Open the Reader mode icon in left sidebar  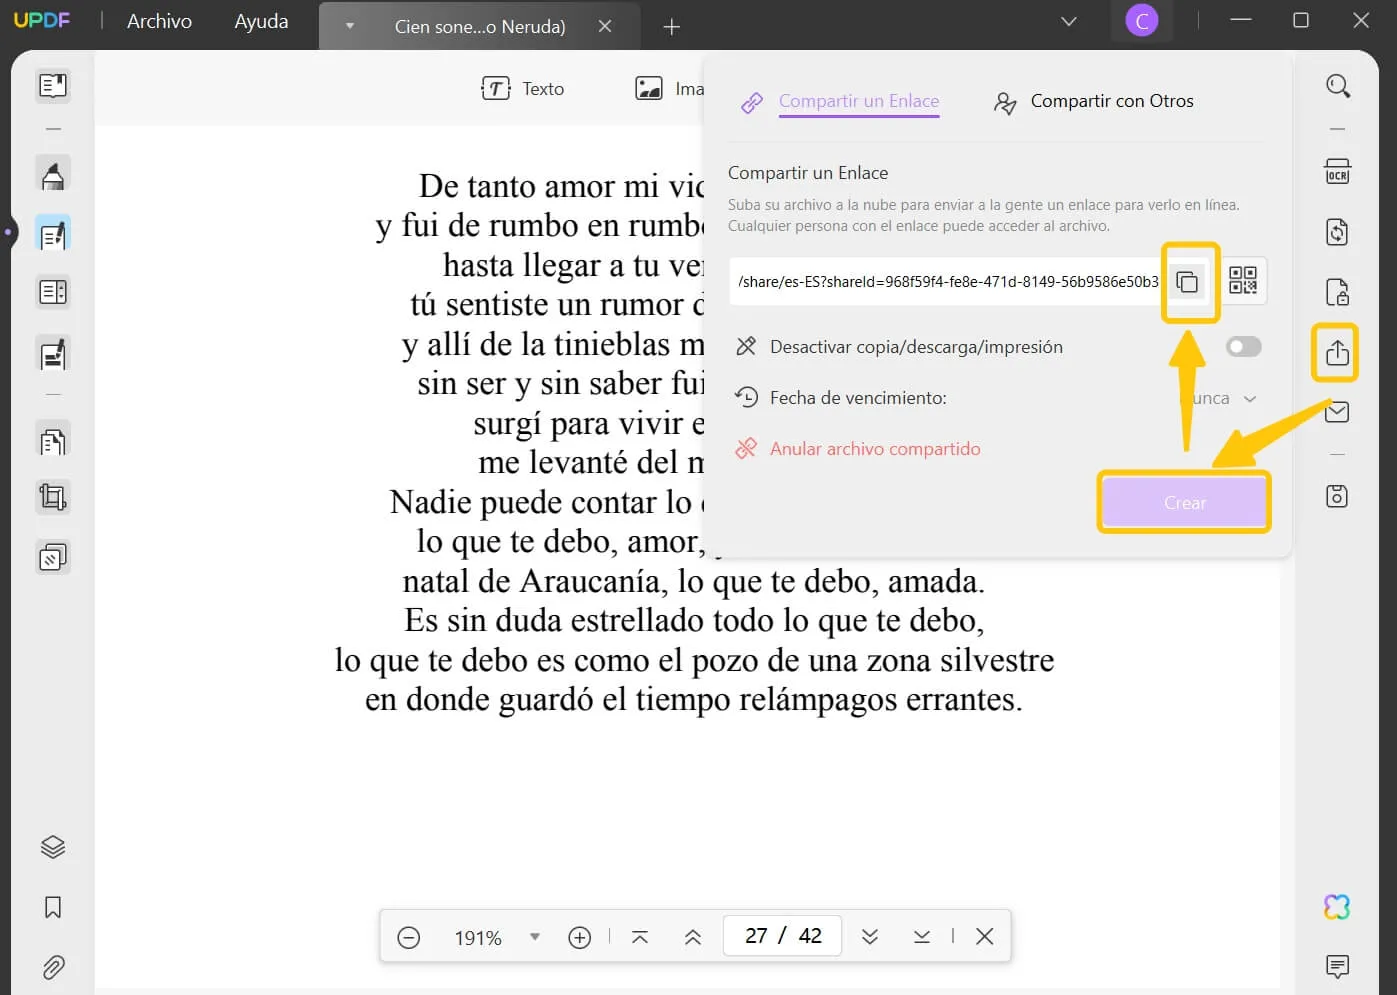pyautogui.click(x=53, y=86)
